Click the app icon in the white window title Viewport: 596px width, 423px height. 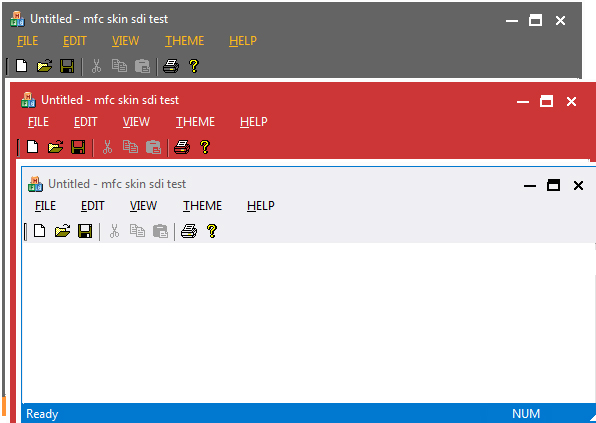[35, 184]
